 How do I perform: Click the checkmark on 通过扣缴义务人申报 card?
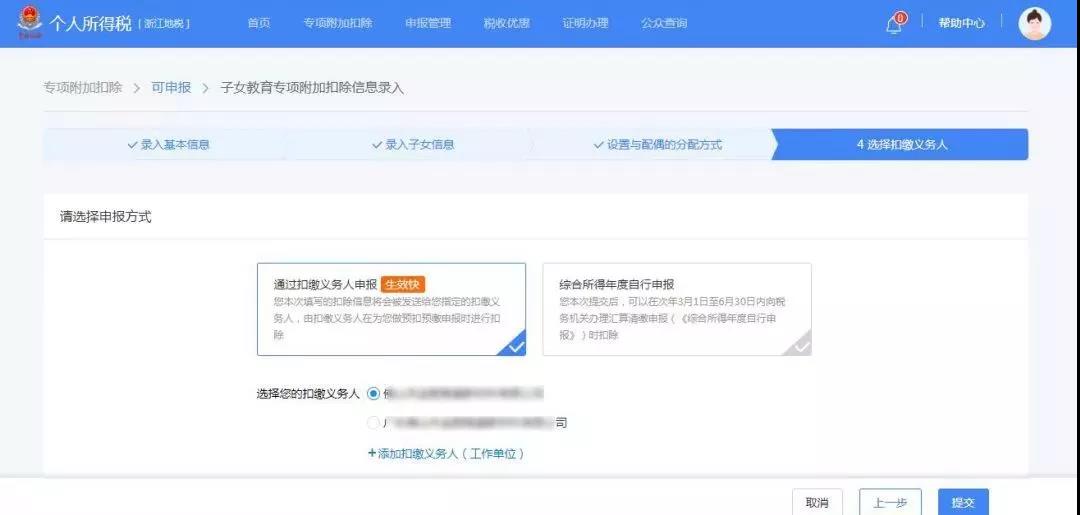coord(515,346)
